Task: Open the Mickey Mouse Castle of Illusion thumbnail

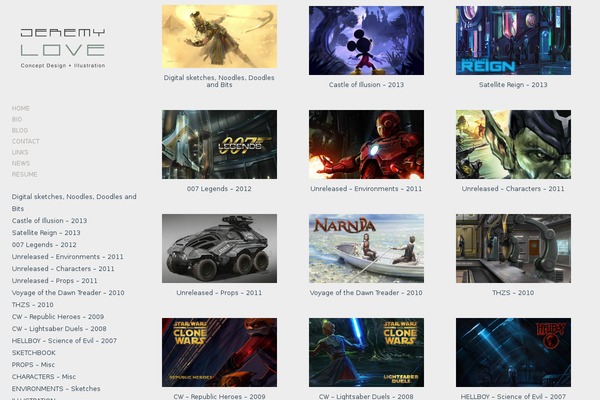Action: coord(366,40)
